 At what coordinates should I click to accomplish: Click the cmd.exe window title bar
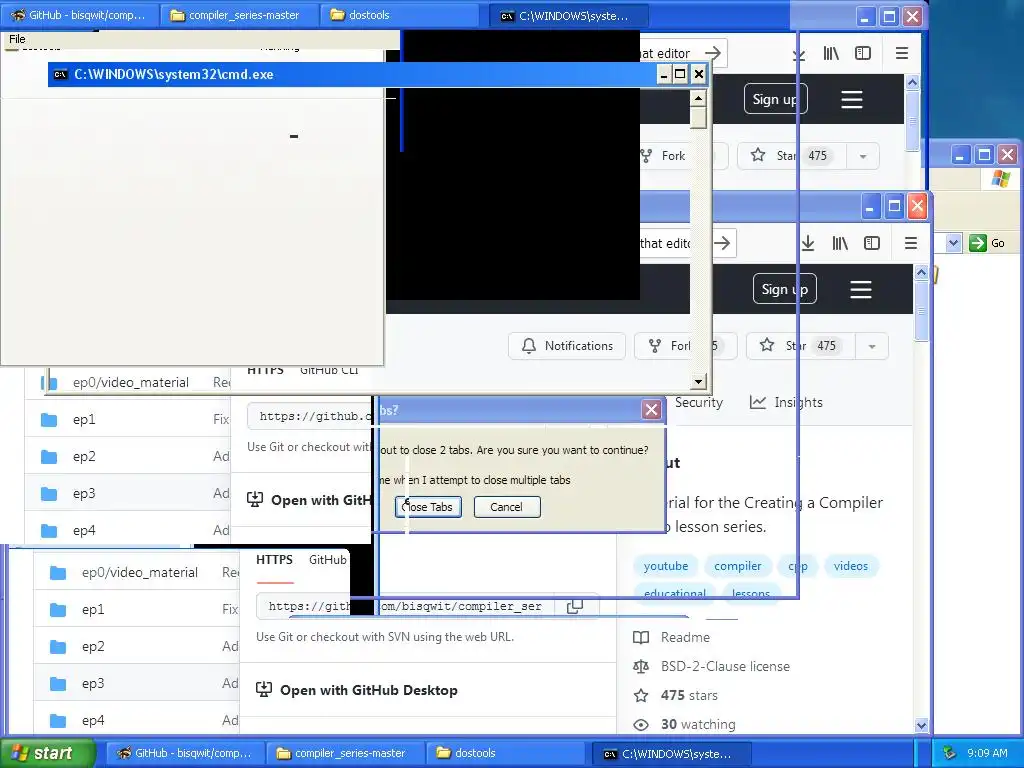pyautogui.click(x=353, y=74)
